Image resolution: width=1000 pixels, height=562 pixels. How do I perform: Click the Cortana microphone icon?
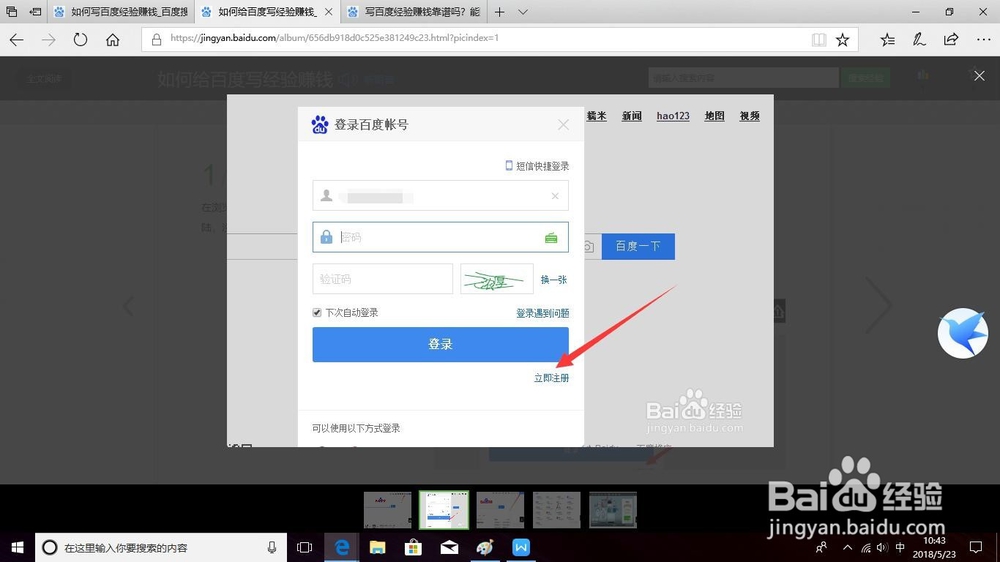[272, 547]
